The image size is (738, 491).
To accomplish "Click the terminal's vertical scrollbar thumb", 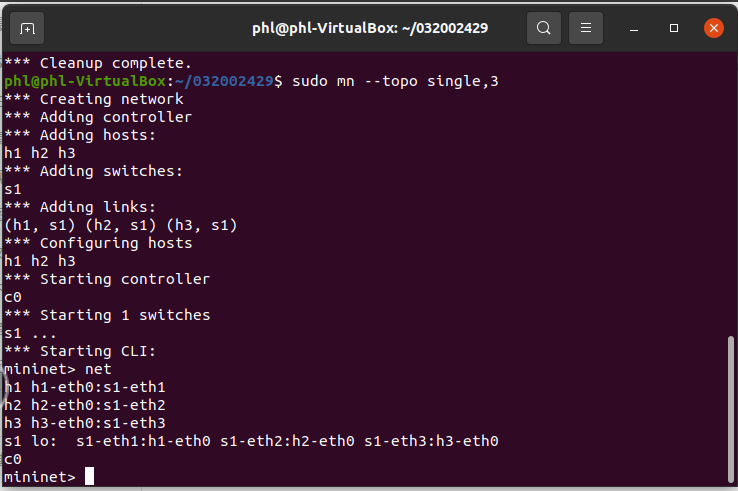I will [731, 409].
